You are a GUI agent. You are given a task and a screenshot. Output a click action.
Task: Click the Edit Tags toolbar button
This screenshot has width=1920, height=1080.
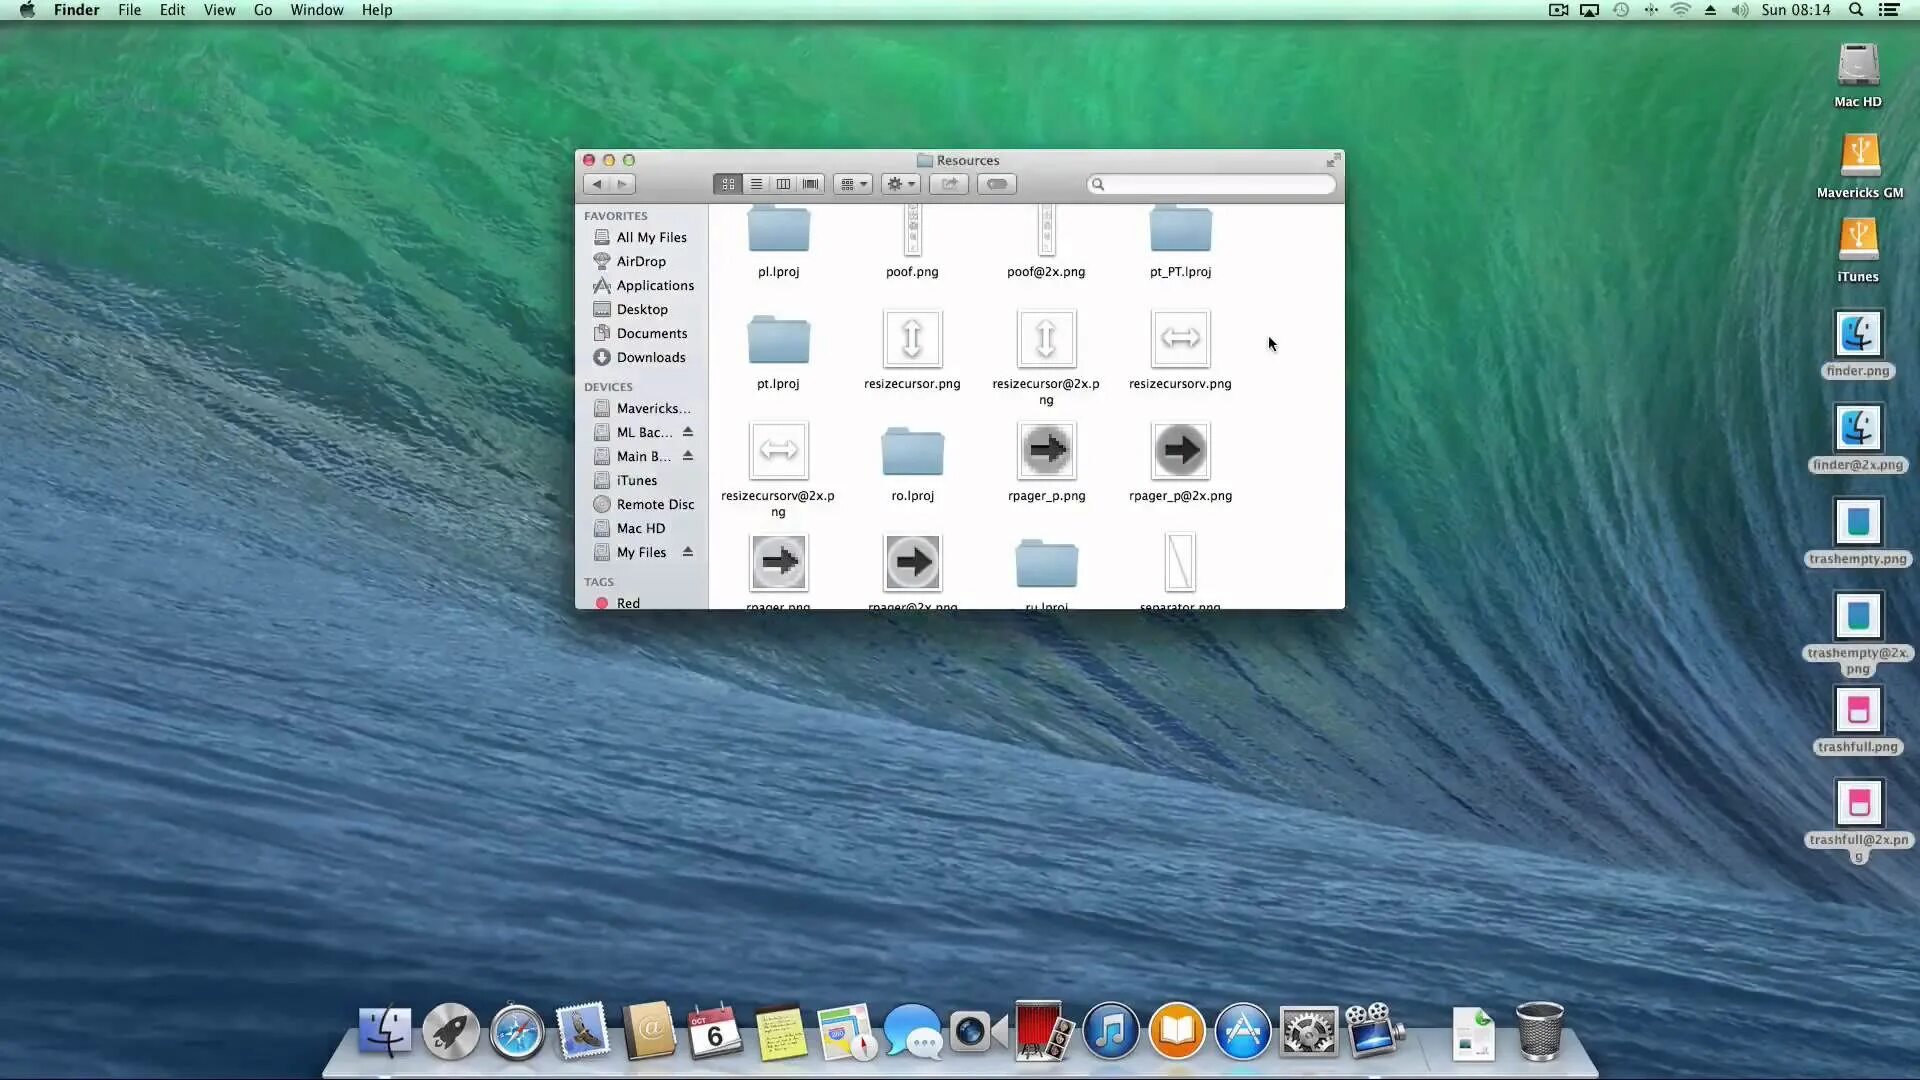997,184
